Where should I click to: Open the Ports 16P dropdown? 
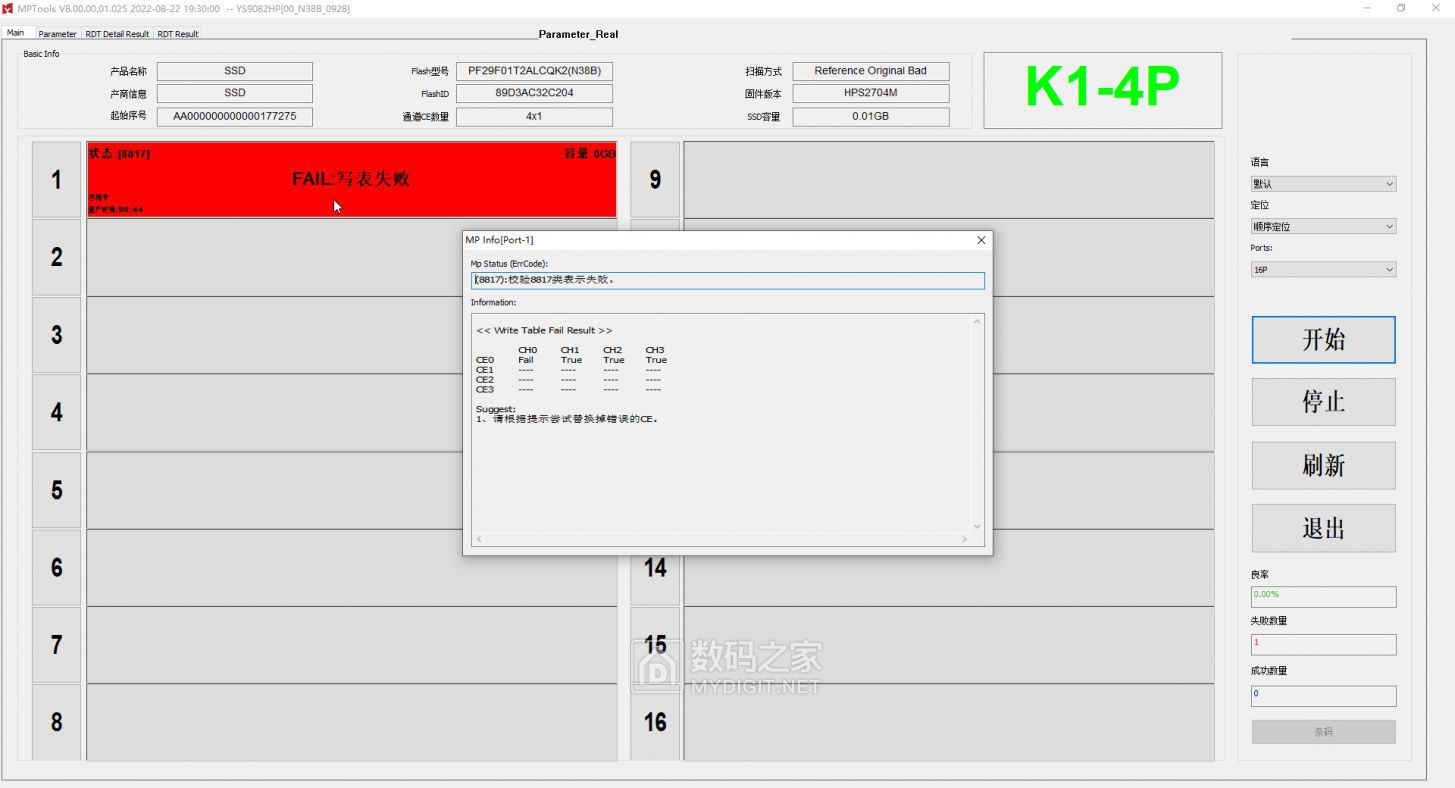(x=1322, y=270)
